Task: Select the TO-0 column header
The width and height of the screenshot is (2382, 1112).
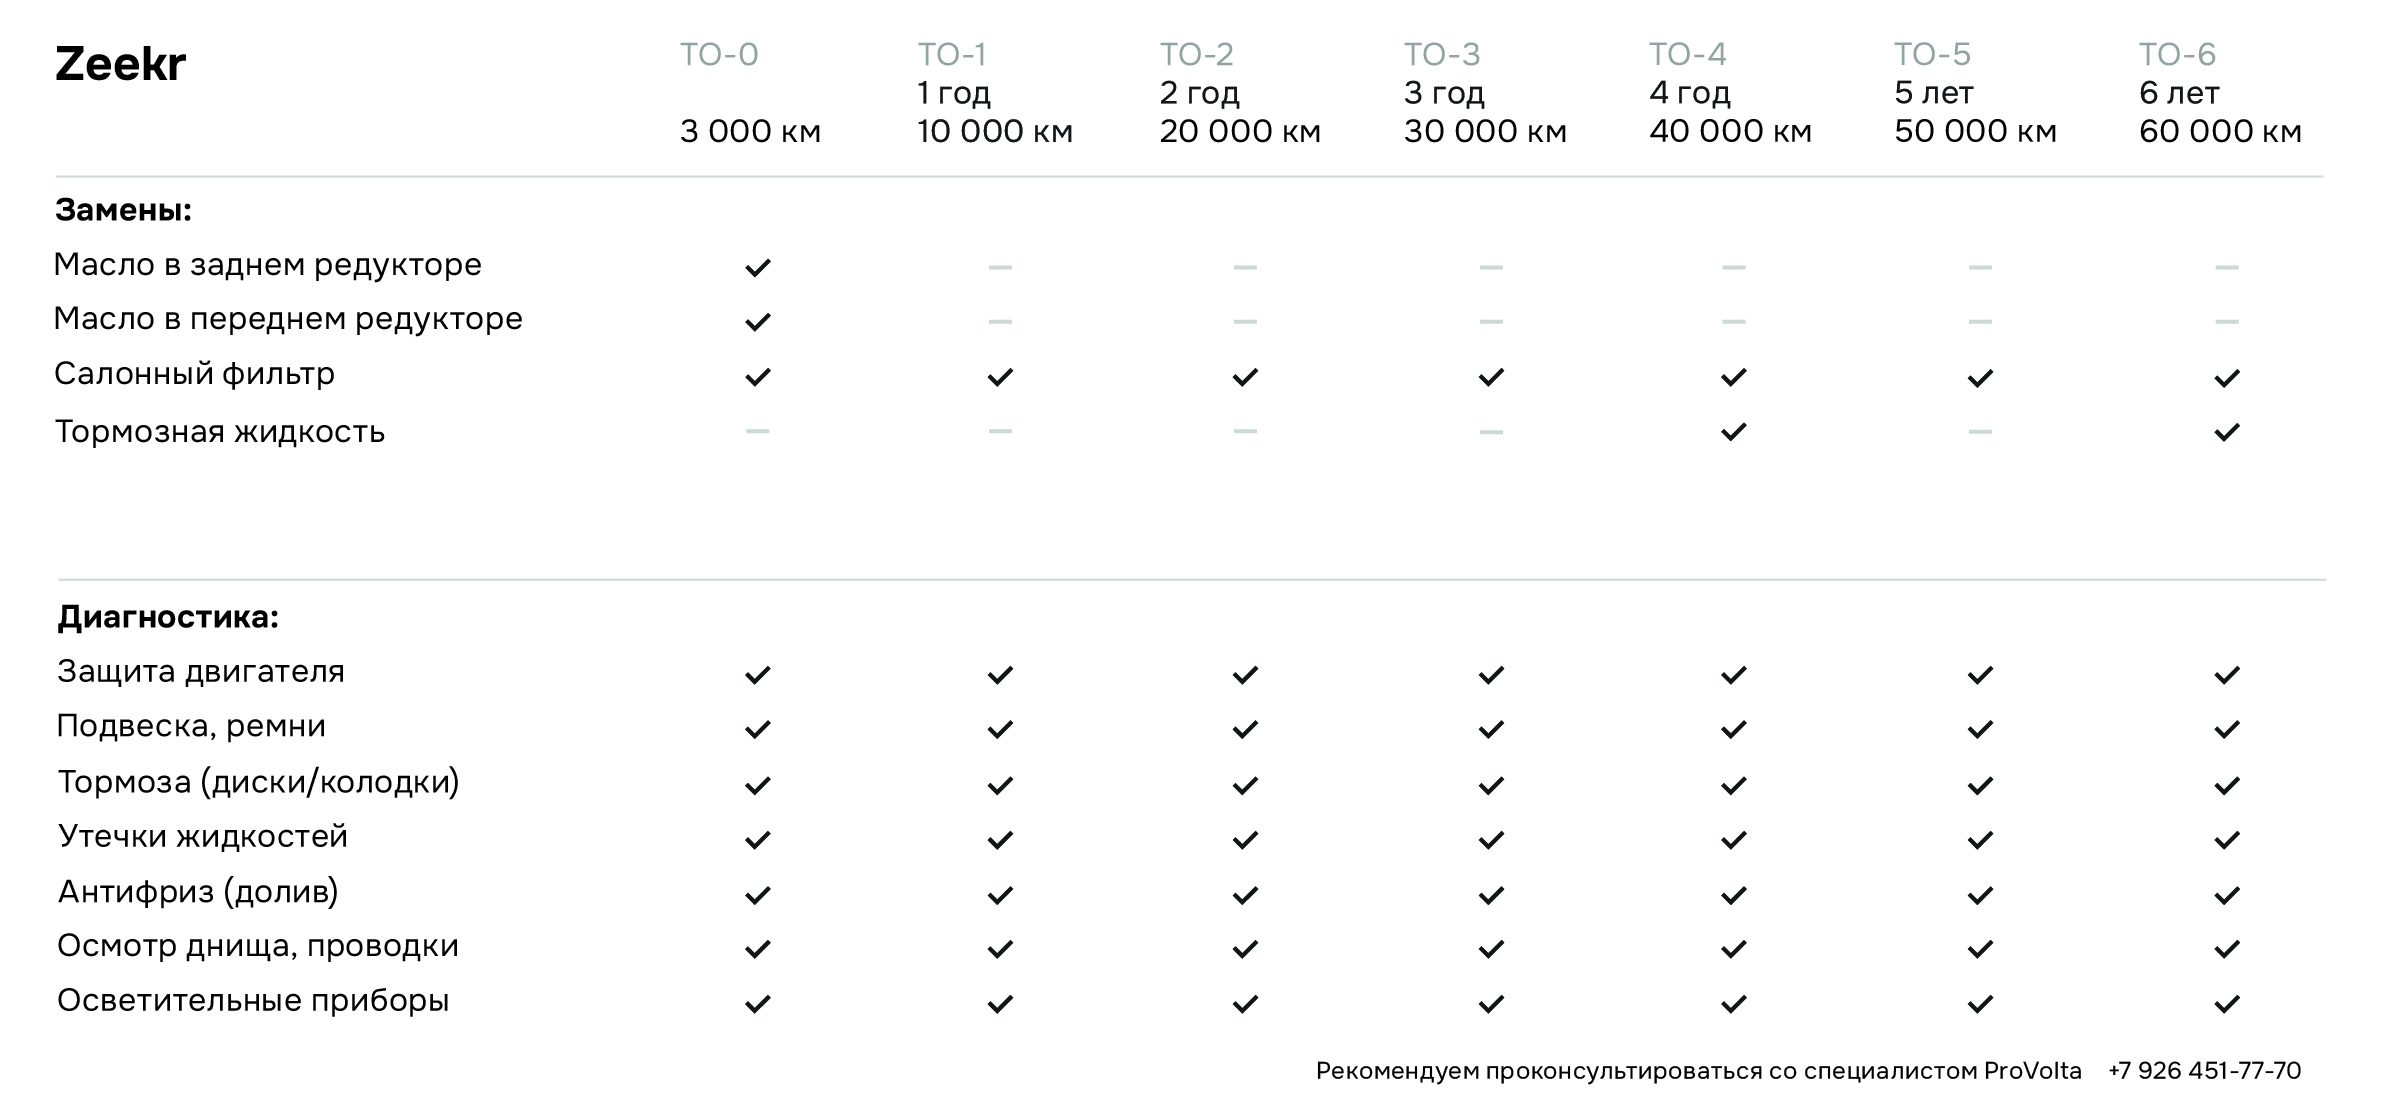Action: tap(719, 54)
